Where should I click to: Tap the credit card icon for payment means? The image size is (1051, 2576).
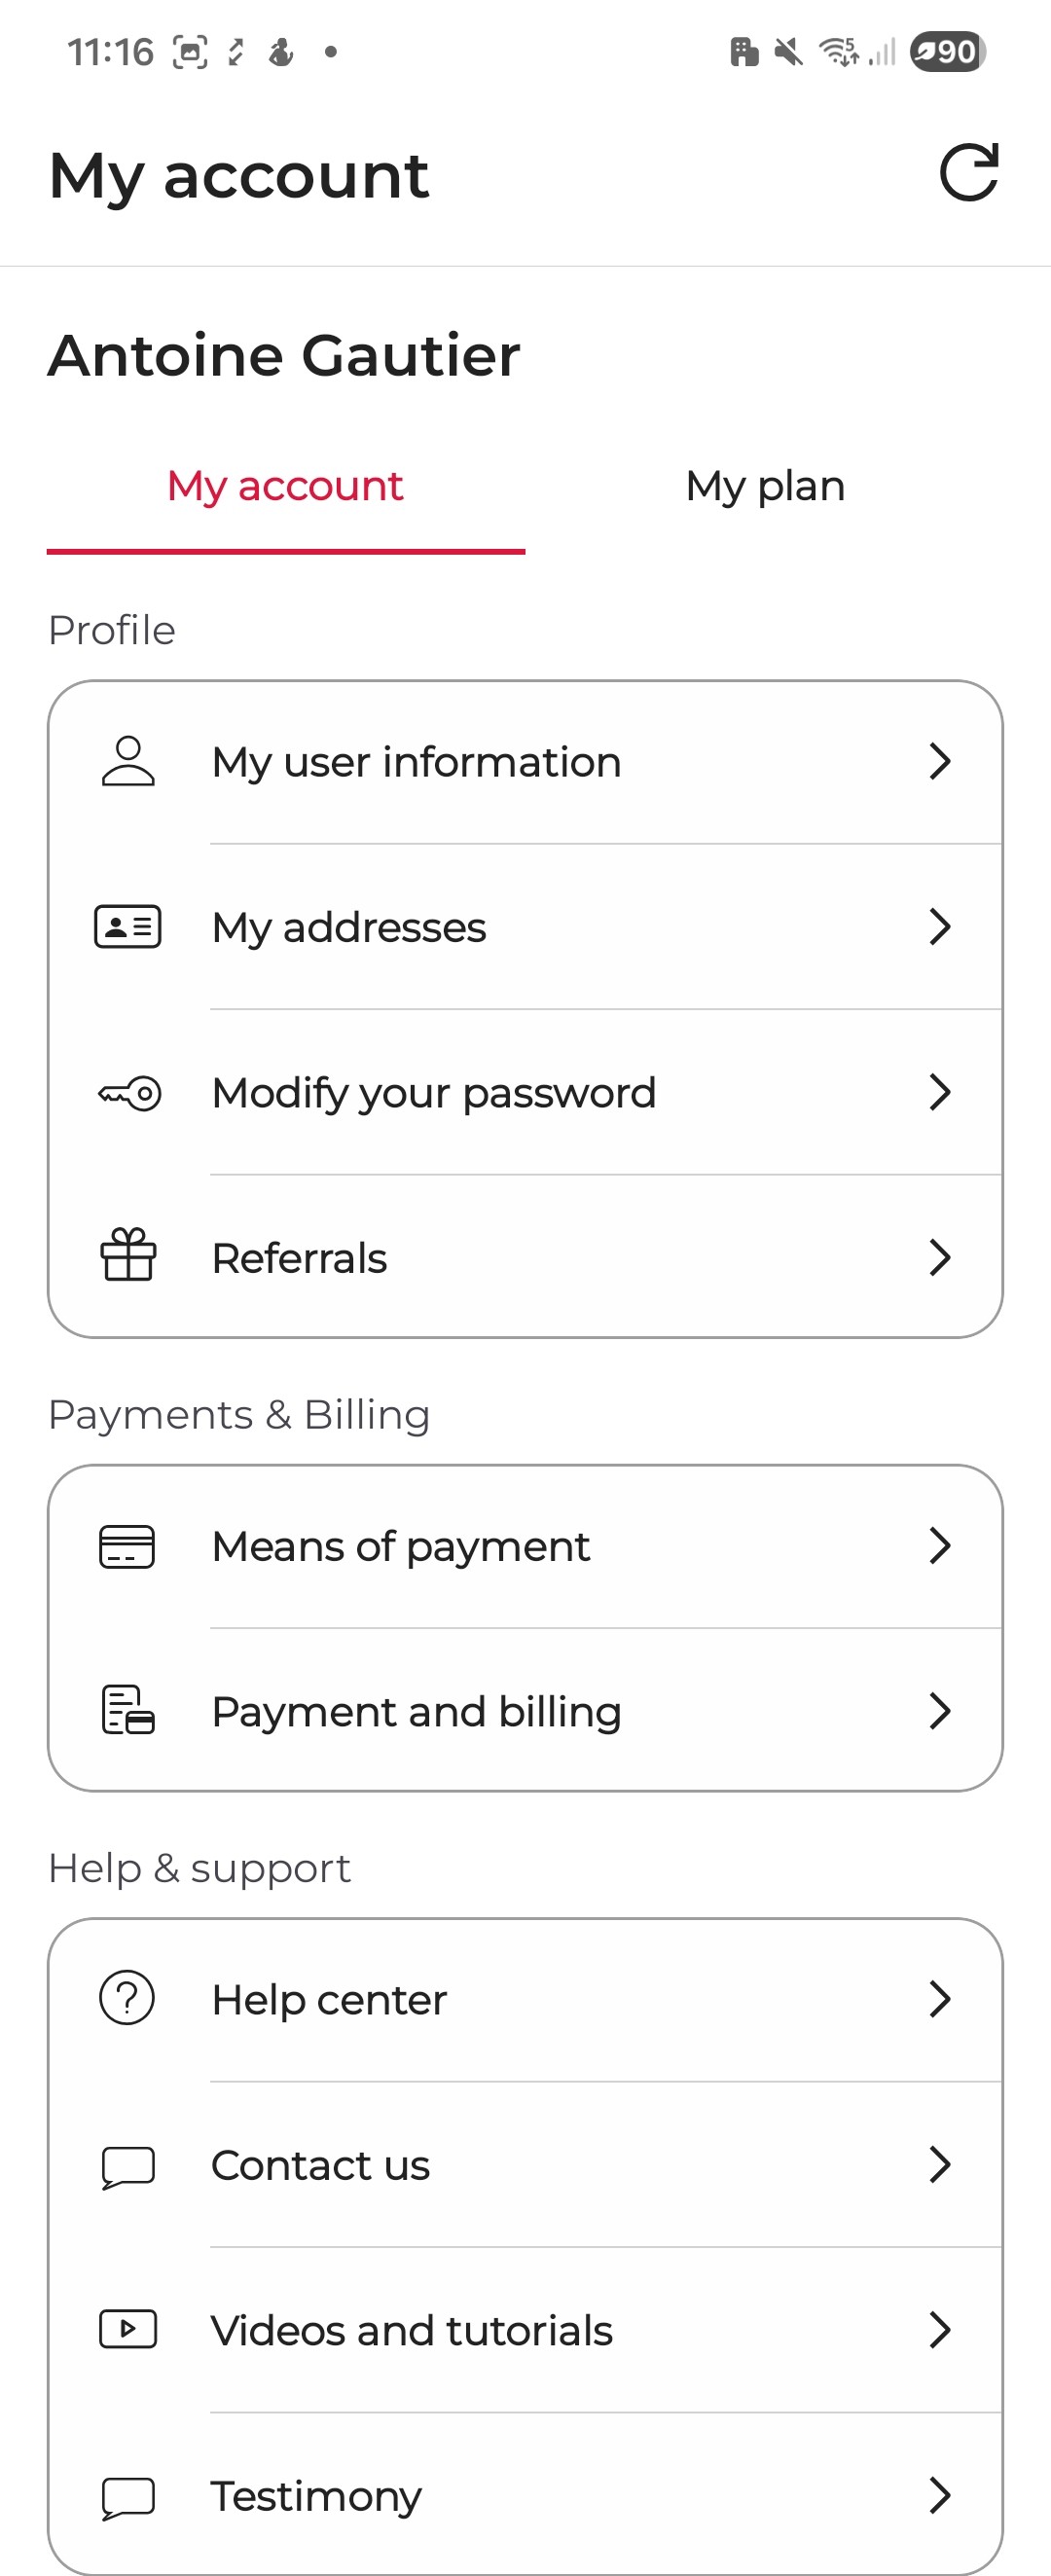(127, 1547)
